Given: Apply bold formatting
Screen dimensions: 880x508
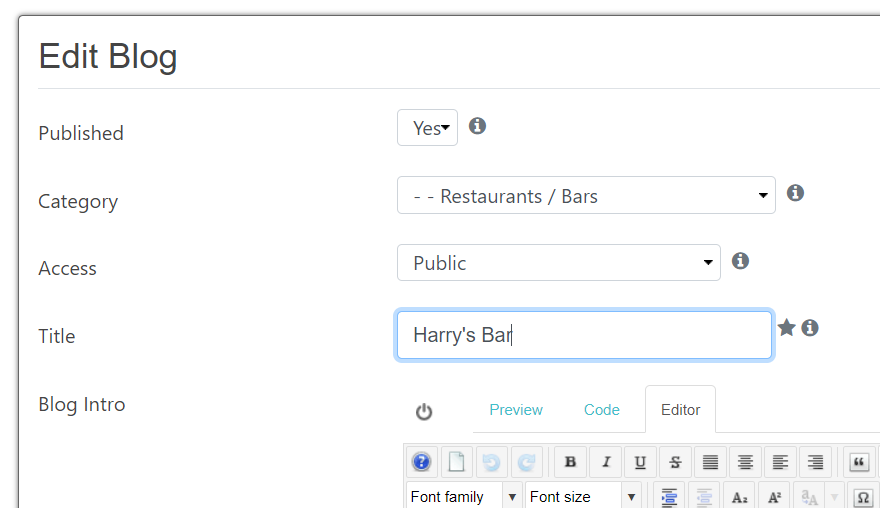Looking at the screenshot, I should (x=570, y=462).
